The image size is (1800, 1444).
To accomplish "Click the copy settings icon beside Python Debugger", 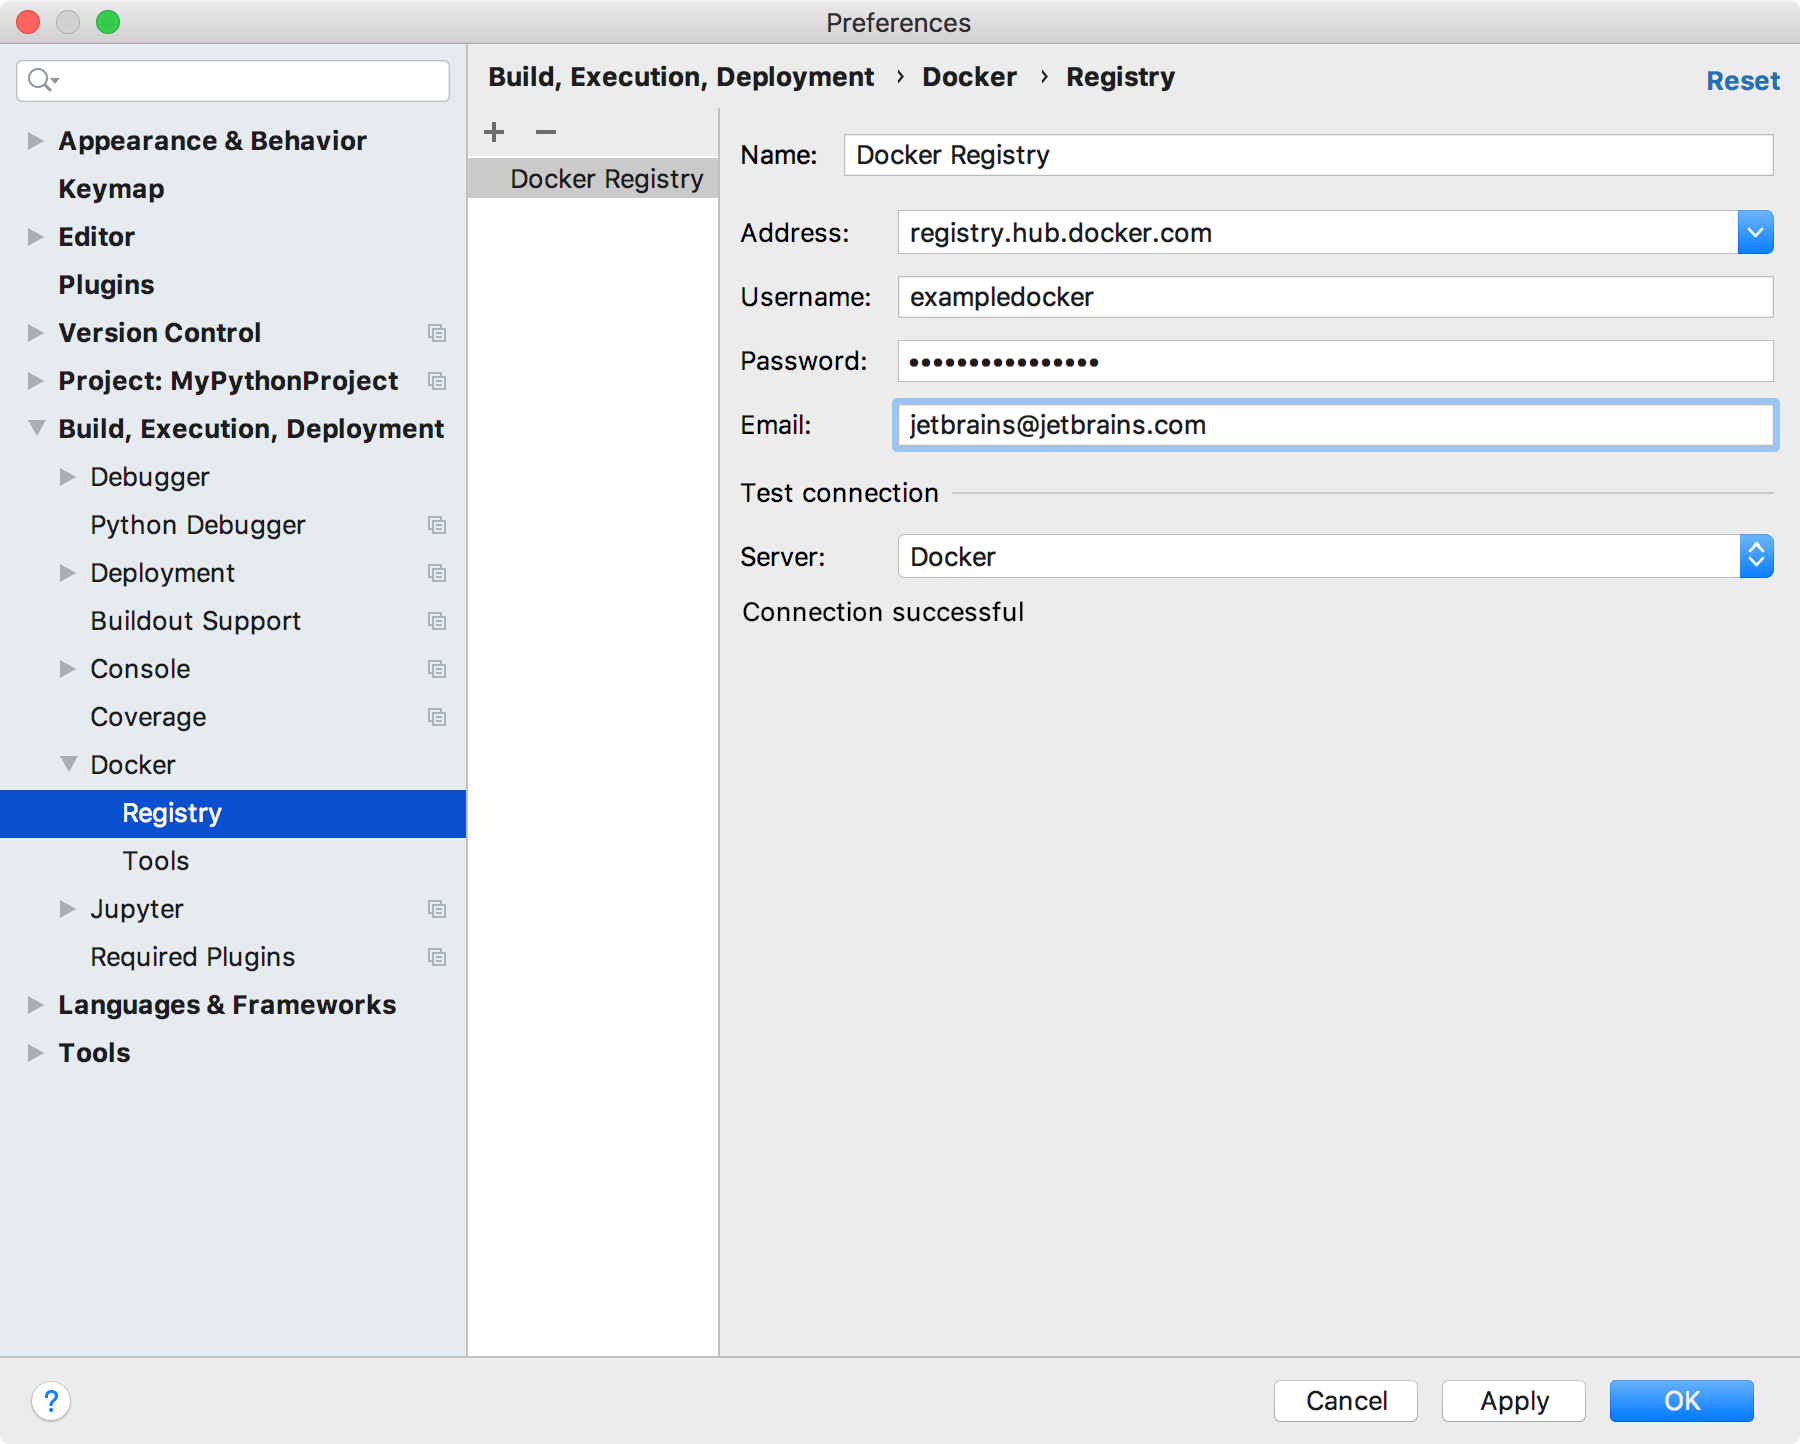I will pyautogui.click(x=437, y=525).
